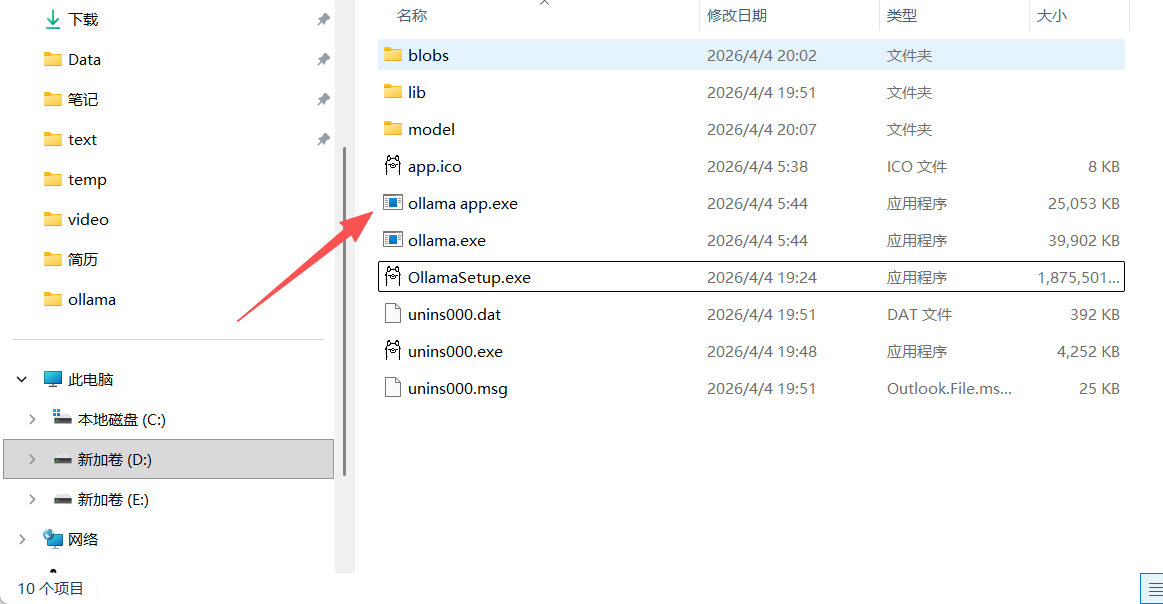
Task: Expand the 网络 tree node
Action: (22, 539)
